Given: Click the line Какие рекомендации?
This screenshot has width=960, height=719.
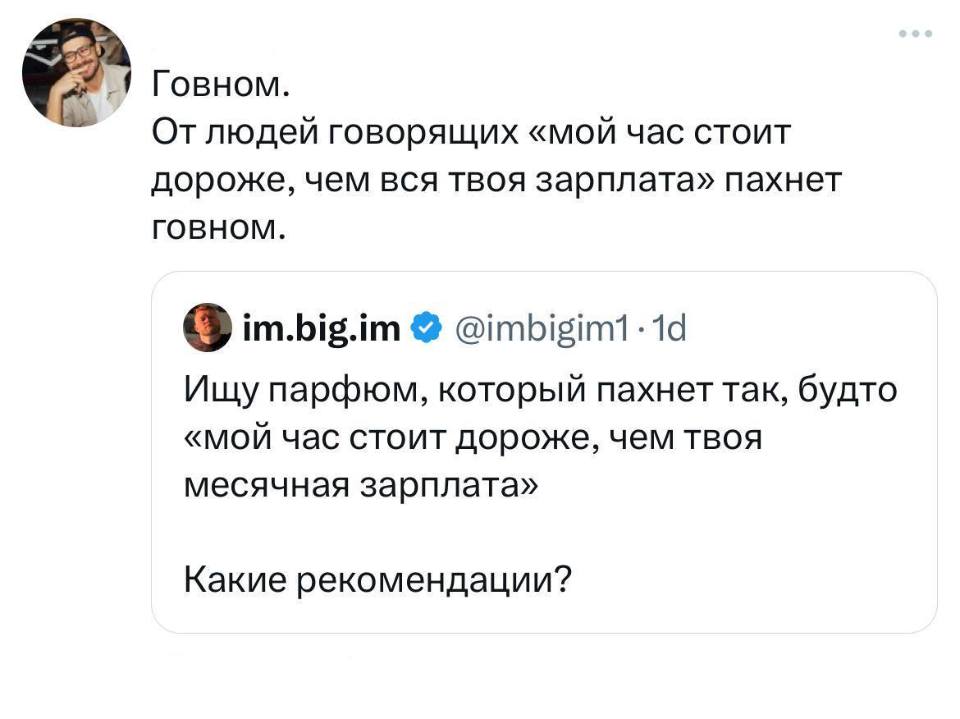Looking at the screenshot, I should click(x=380, y=575).
